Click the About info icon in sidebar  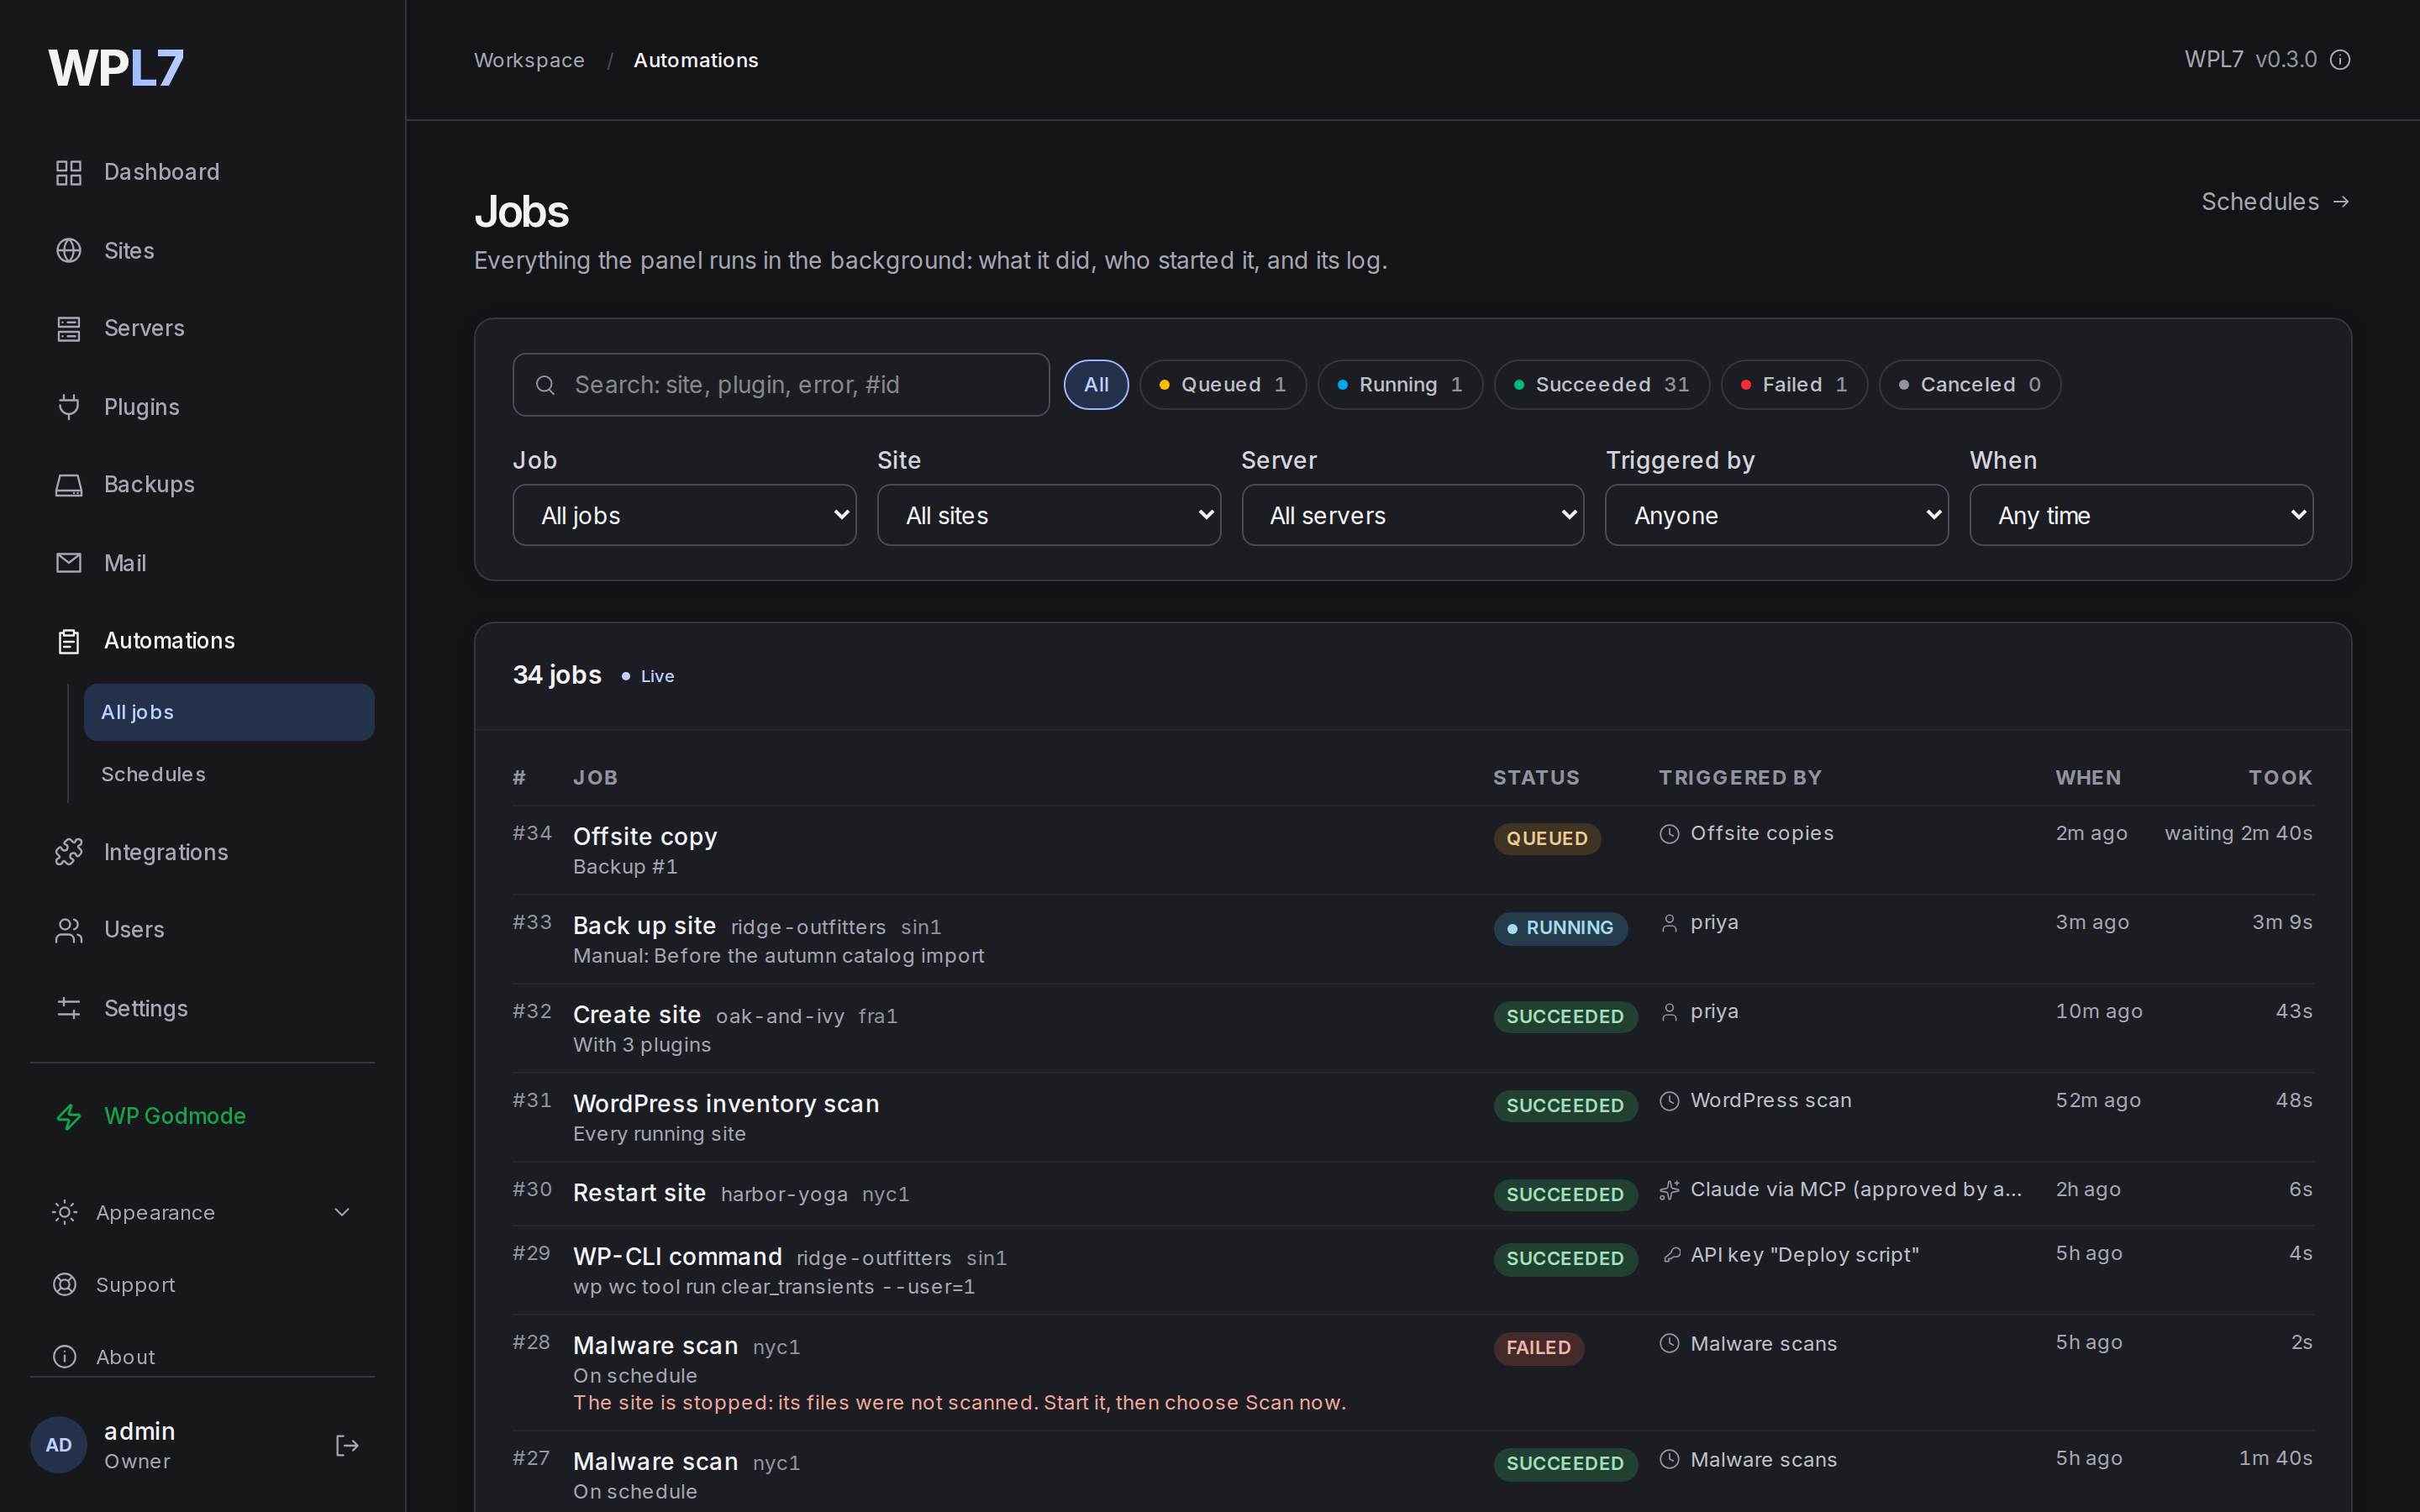pos(64,1356)
